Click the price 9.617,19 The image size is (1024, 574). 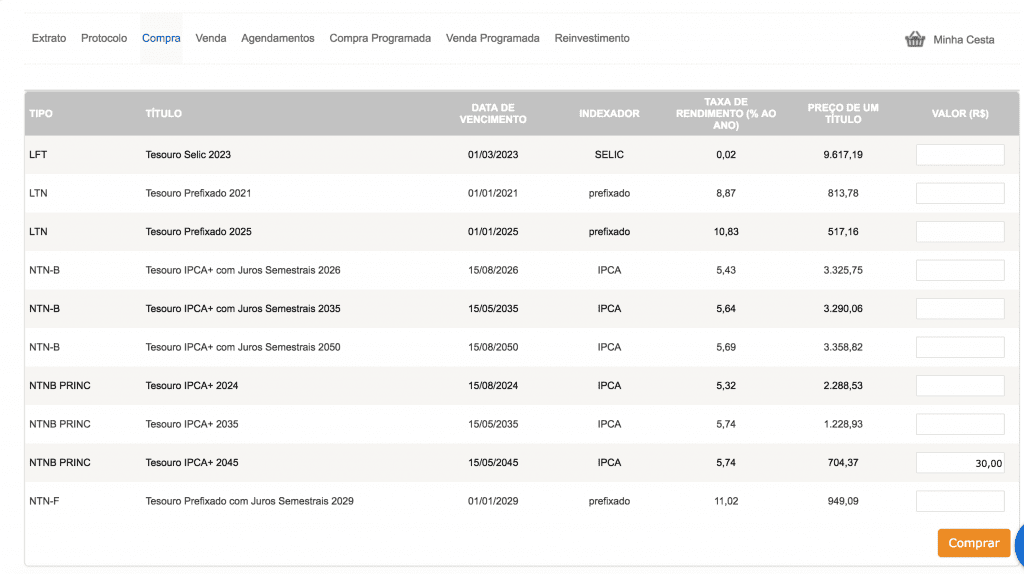pos(842,155)
